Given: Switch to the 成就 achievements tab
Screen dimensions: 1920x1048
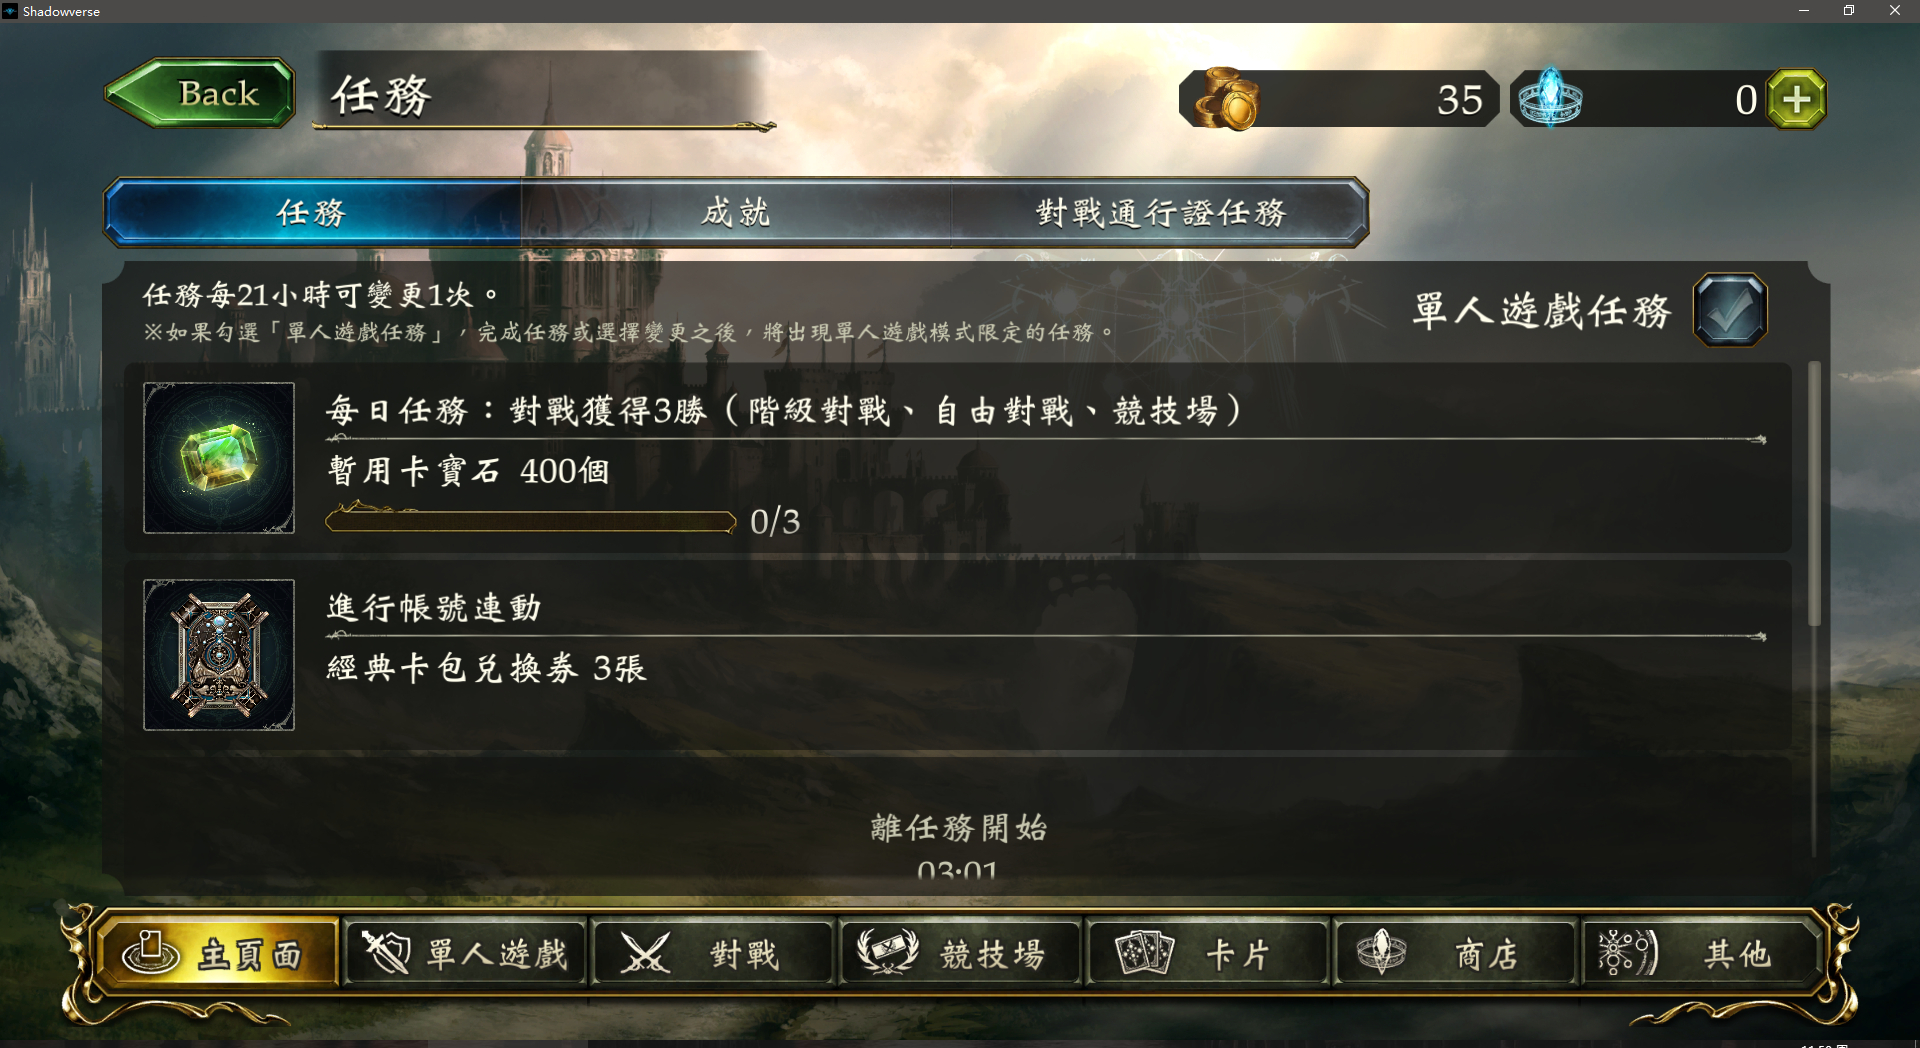Looking at the screenshot, I should click(x=736, y=212).
